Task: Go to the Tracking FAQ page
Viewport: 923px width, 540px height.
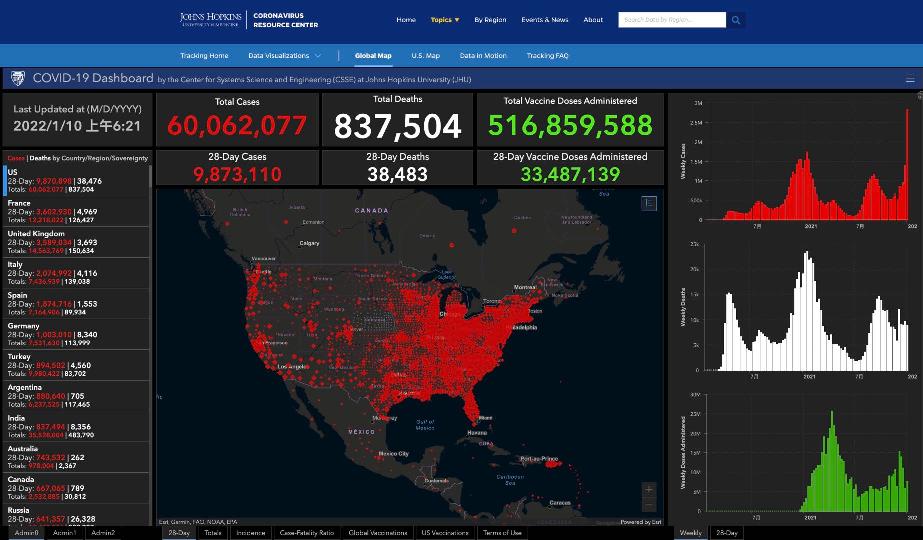Action: click(x=547, y=56)
